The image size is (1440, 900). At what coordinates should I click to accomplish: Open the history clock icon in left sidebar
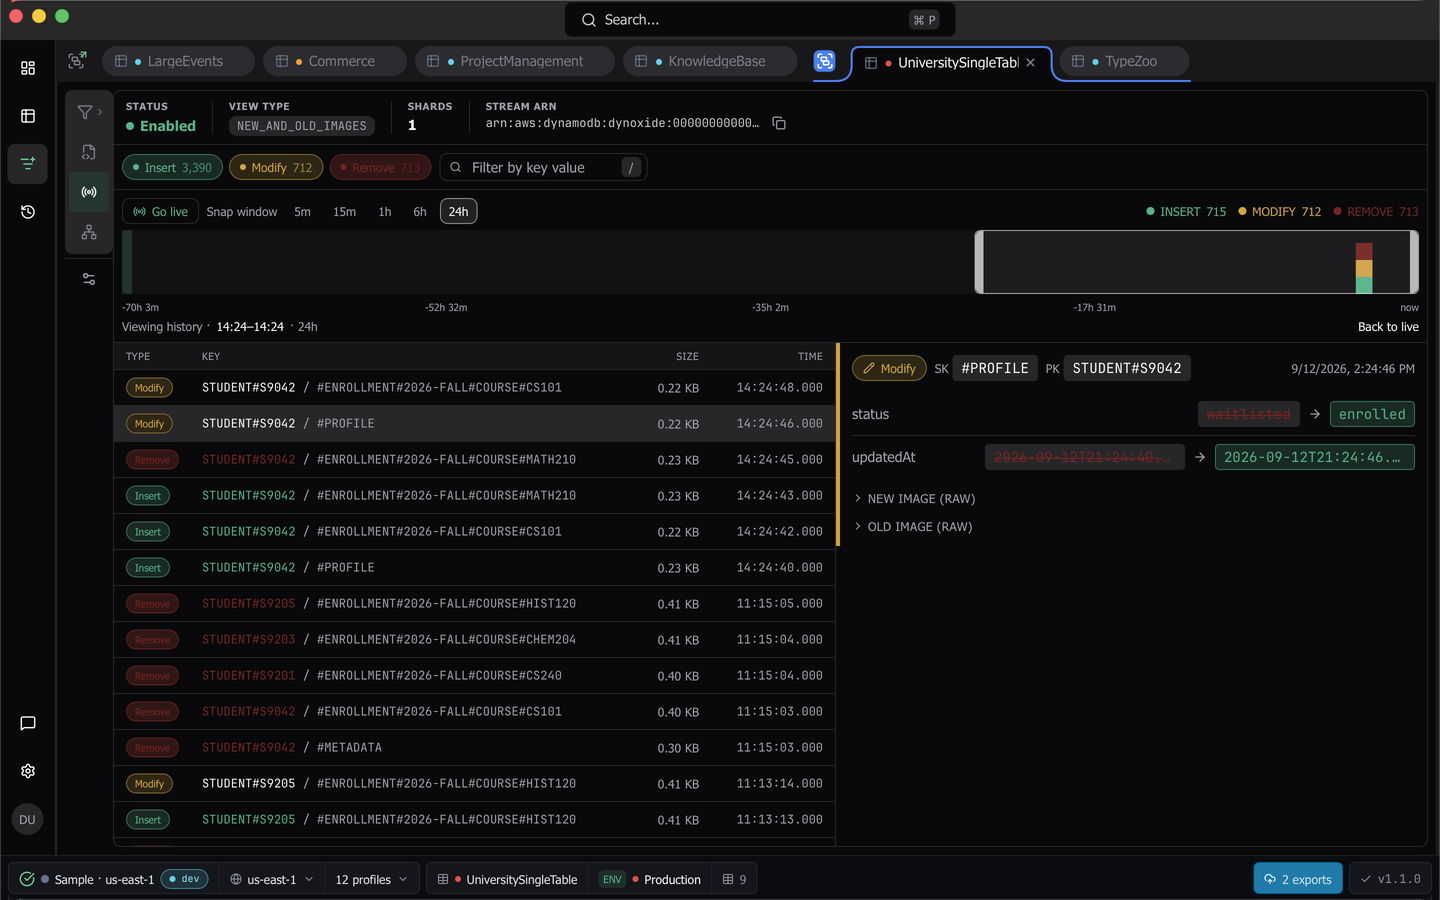[28, 212]
